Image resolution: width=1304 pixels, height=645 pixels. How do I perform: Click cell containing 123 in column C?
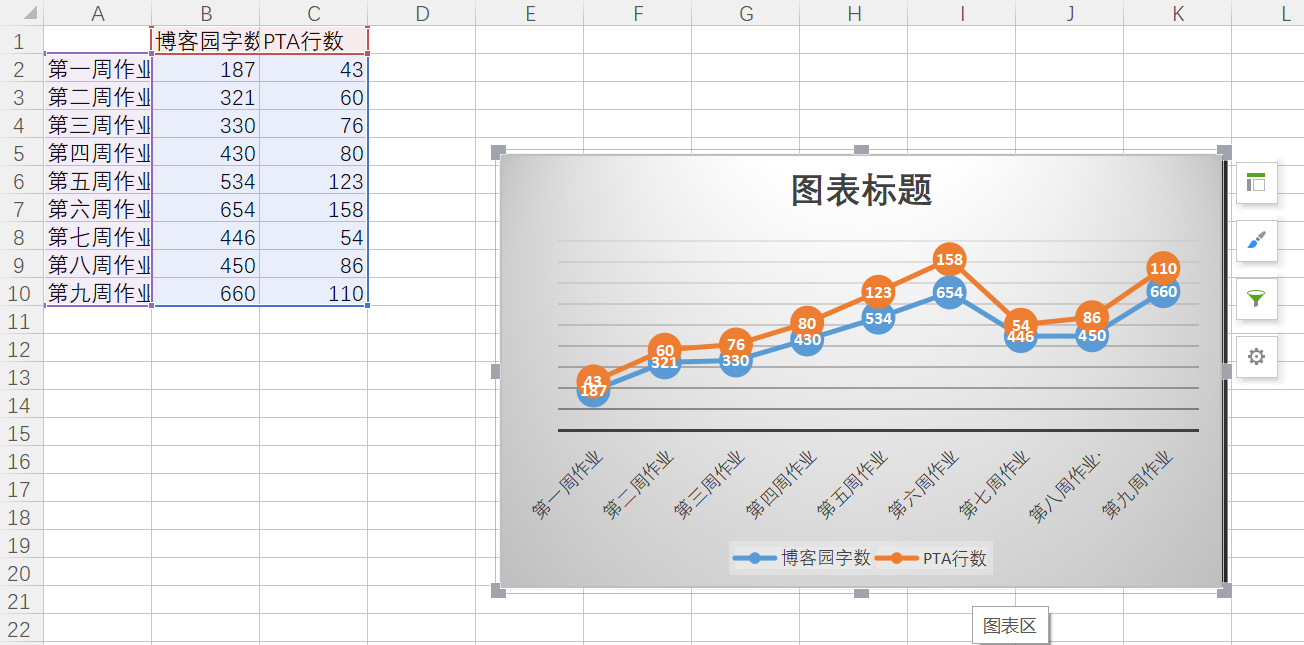pyautogui.click(x=314, y=181)
